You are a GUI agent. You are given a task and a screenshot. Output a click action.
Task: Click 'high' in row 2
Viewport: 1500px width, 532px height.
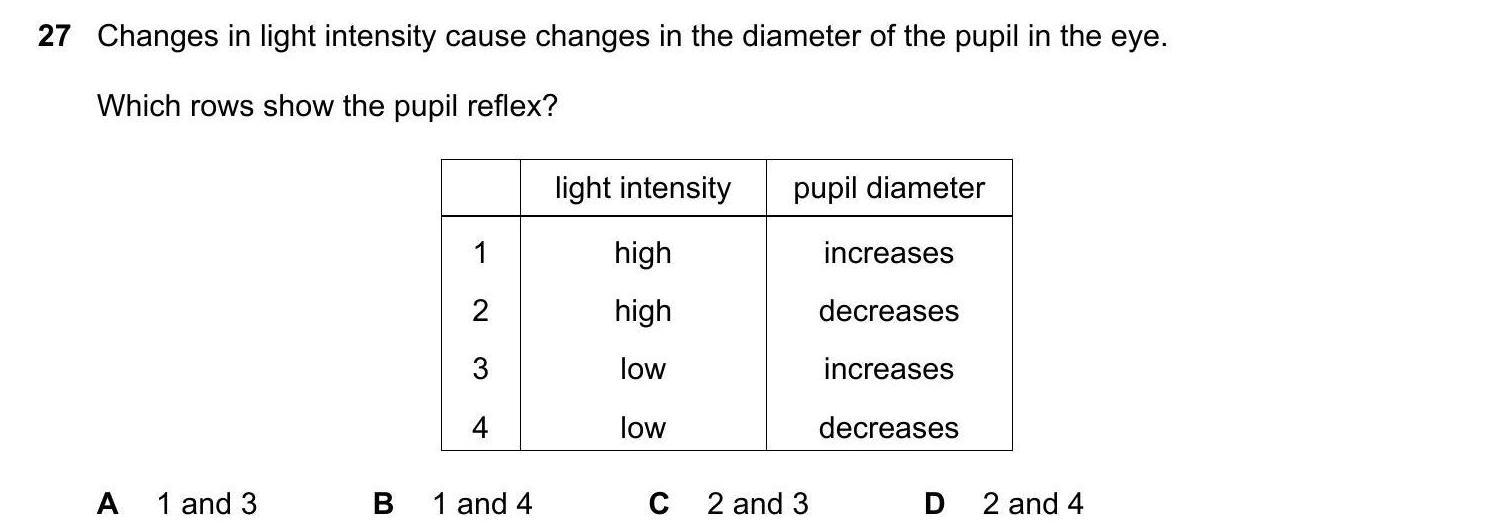[642, 311]
